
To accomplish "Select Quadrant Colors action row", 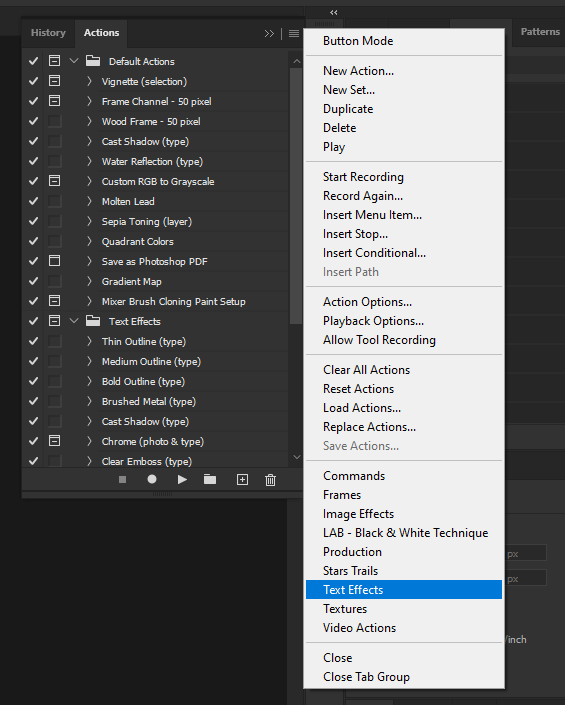I will pyautogui.click(x=138, y=241).
